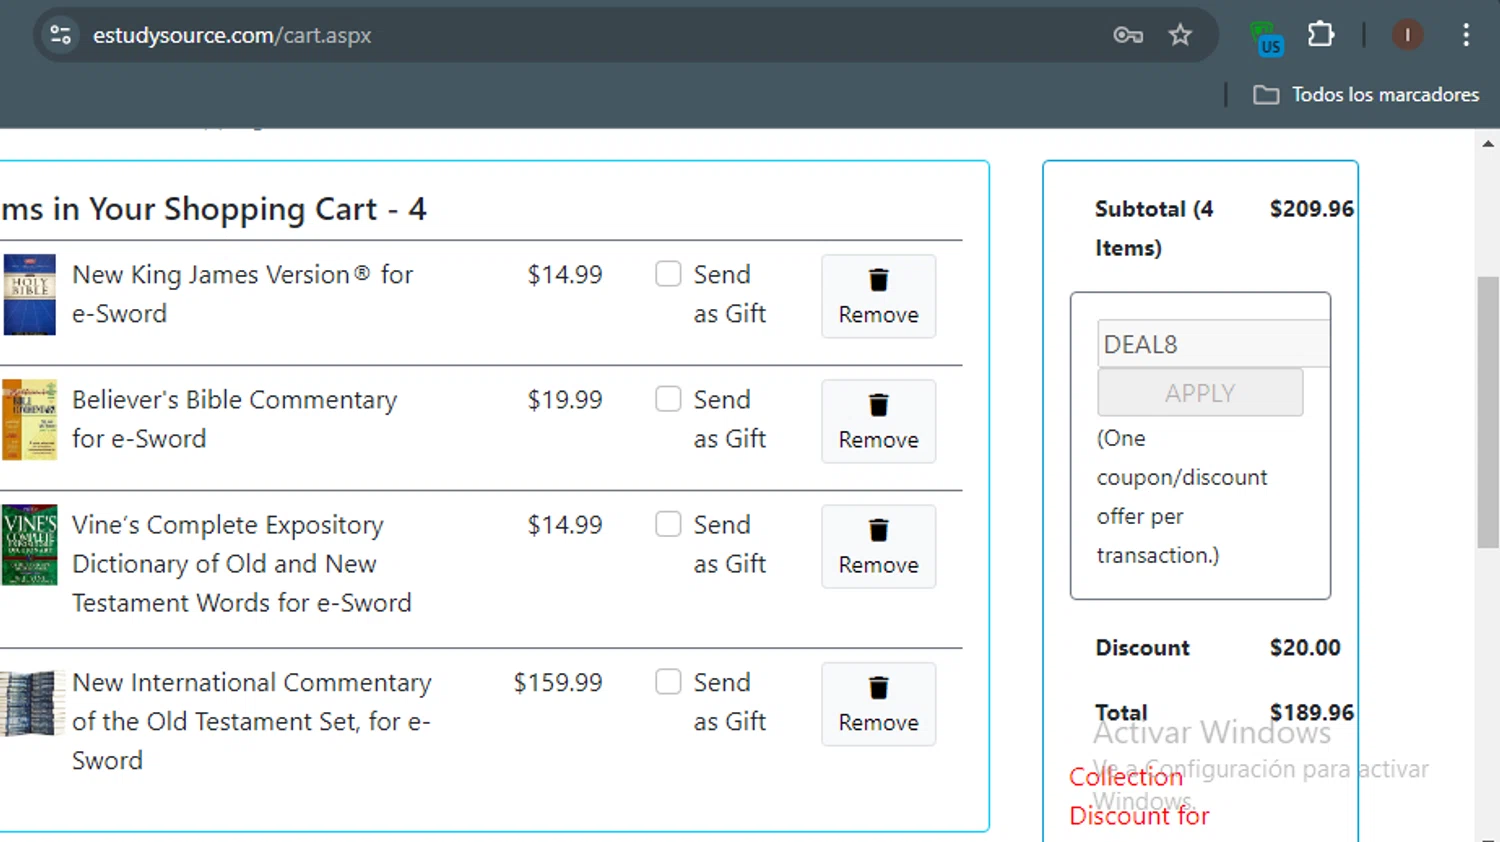Open Believer's Bible Commentary for e-Sword title

(234, 419)
